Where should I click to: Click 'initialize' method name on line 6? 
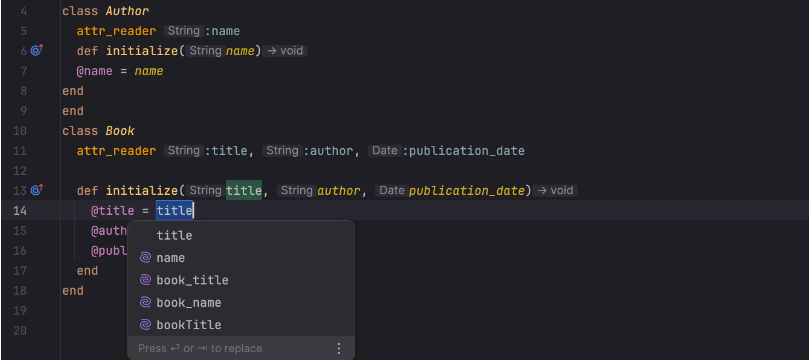pyautogui.click(x=142, y=51)
